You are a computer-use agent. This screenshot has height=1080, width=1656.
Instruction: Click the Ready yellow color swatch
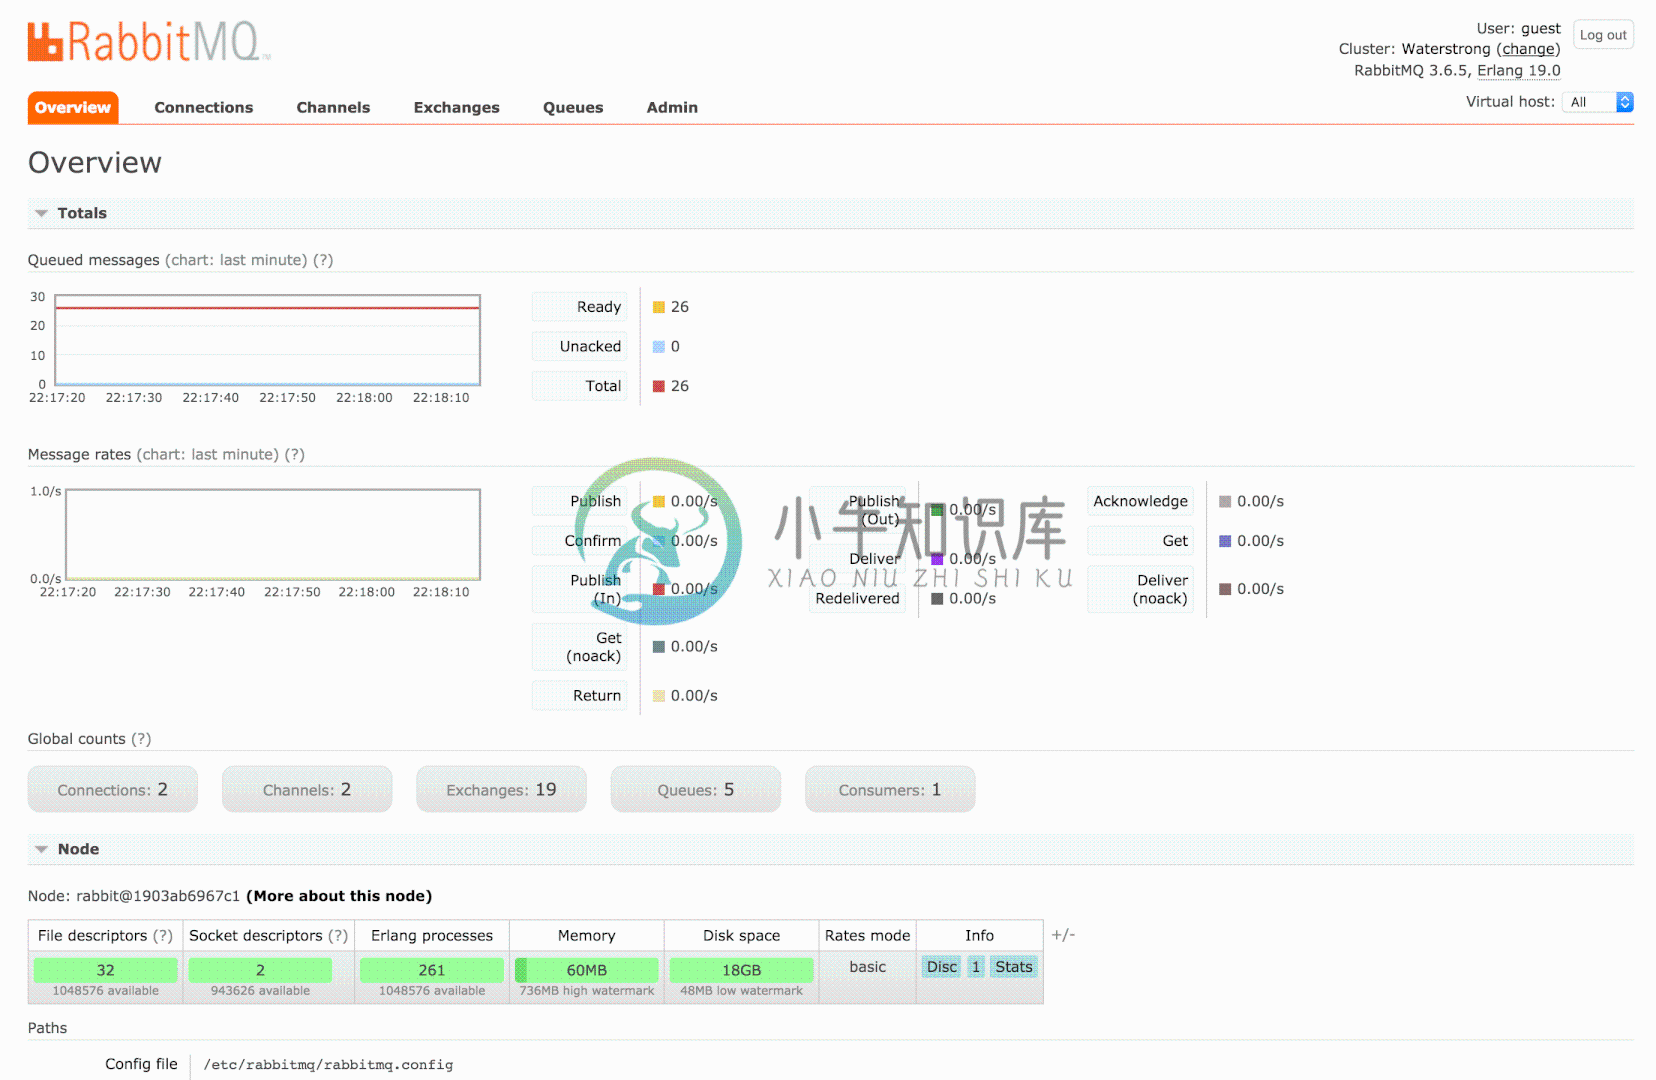[x=659, y=307]
